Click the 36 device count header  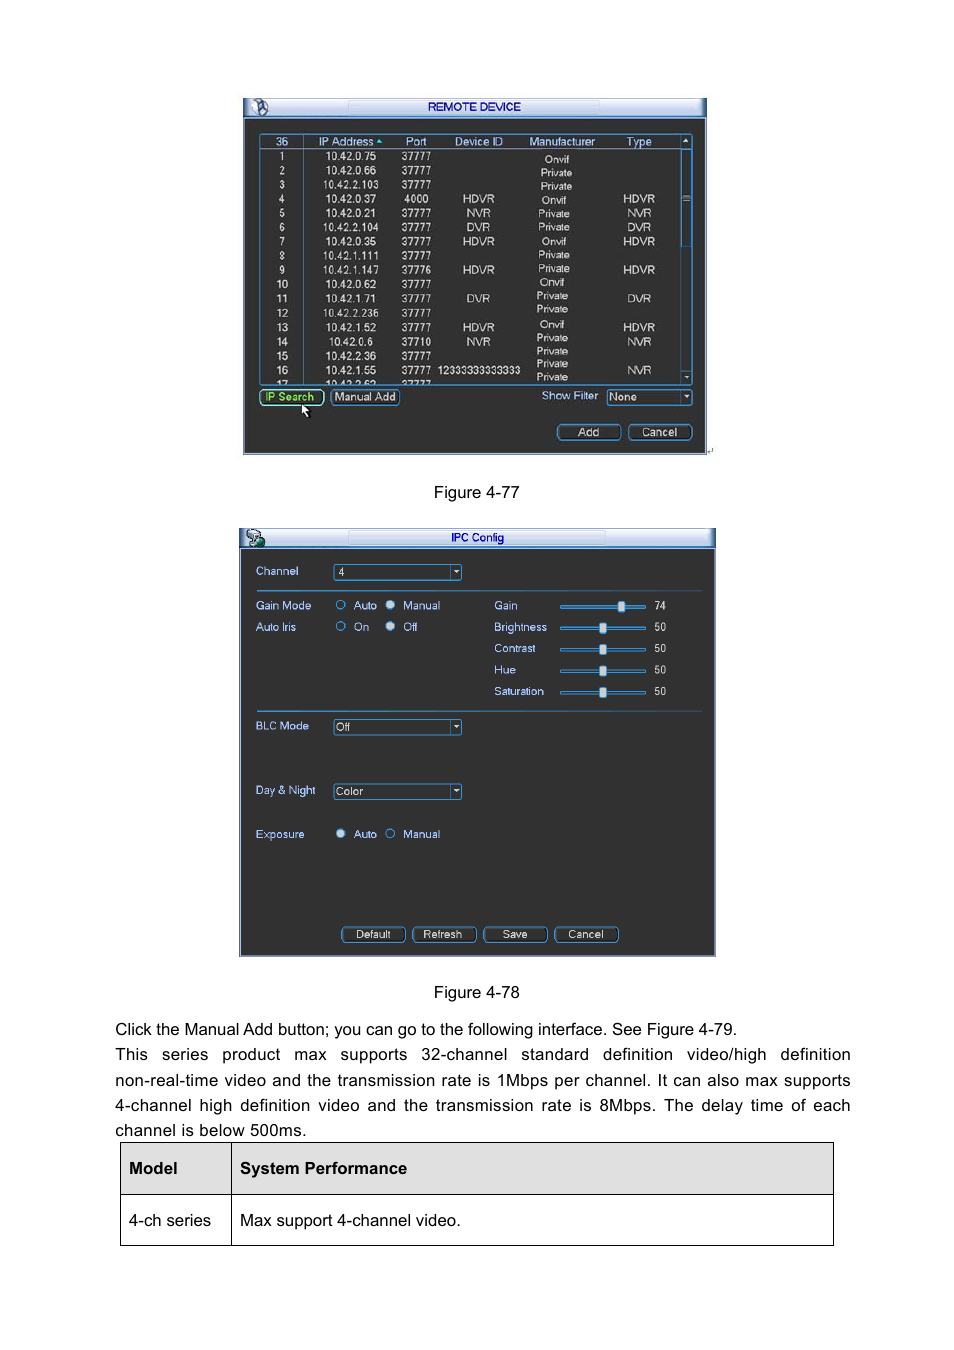[x=282, y=142]
